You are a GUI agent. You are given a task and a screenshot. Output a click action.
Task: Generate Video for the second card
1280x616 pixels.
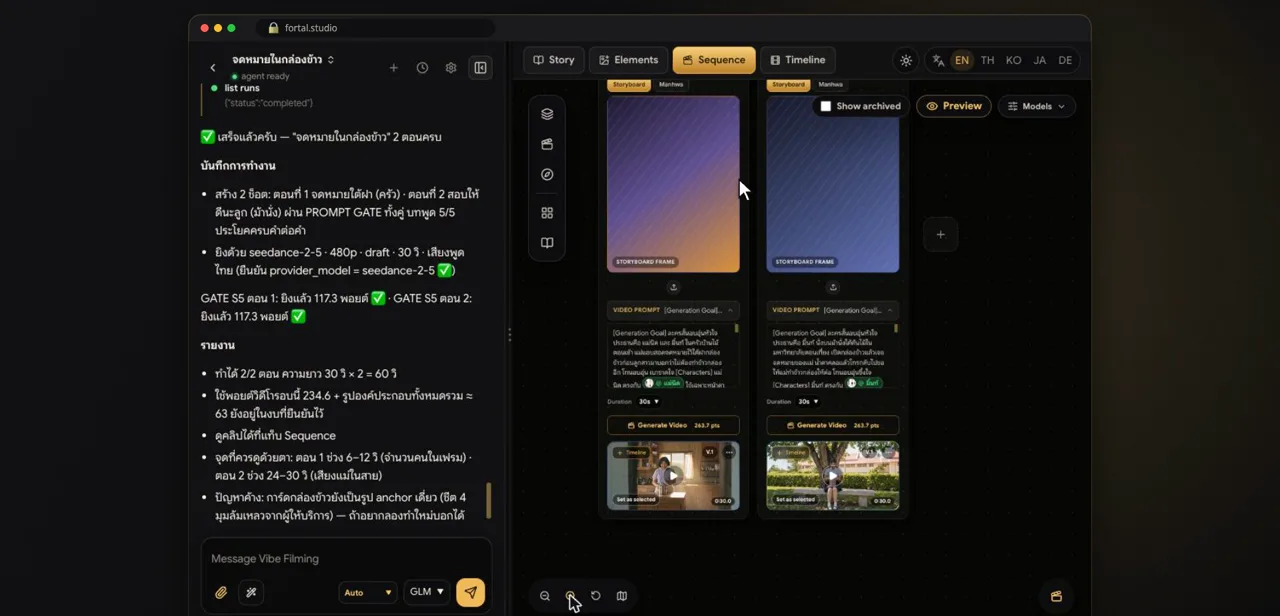[x=832, y=425]
